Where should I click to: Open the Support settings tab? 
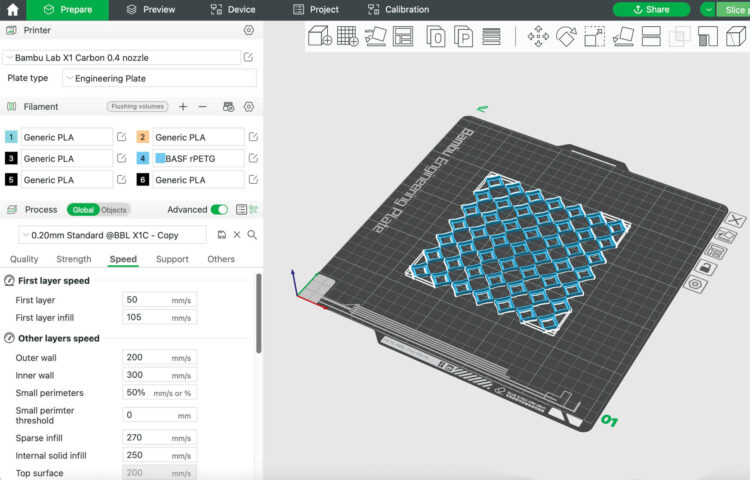(172, 259)
